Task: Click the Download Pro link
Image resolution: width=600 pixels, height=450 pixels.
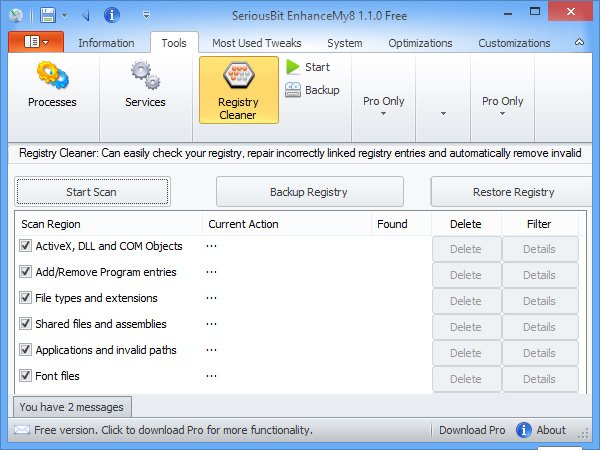Action: (x=472, y=430)
